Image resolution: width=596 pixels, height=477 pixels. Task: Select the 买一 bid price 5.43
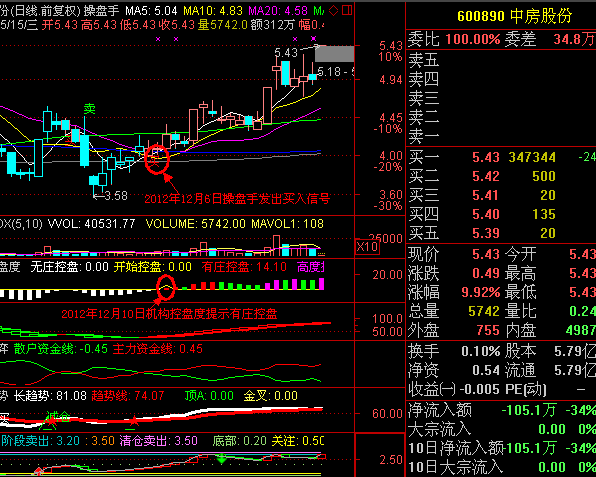pyautogui.click(x=485, y=157)
